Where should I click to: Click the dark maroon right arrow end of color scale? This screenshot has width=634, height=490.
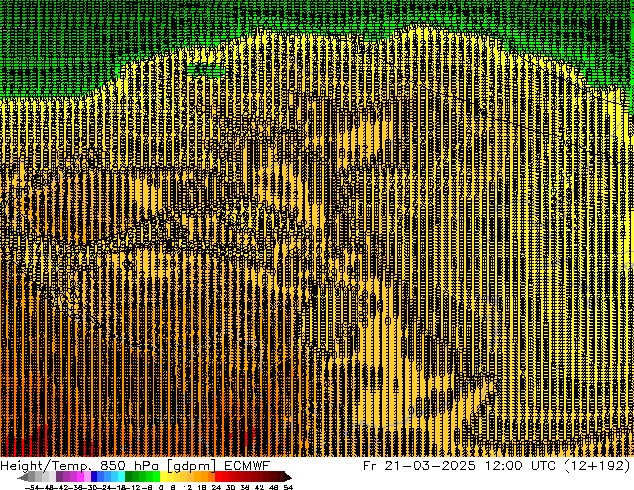(x=288, y=477)
